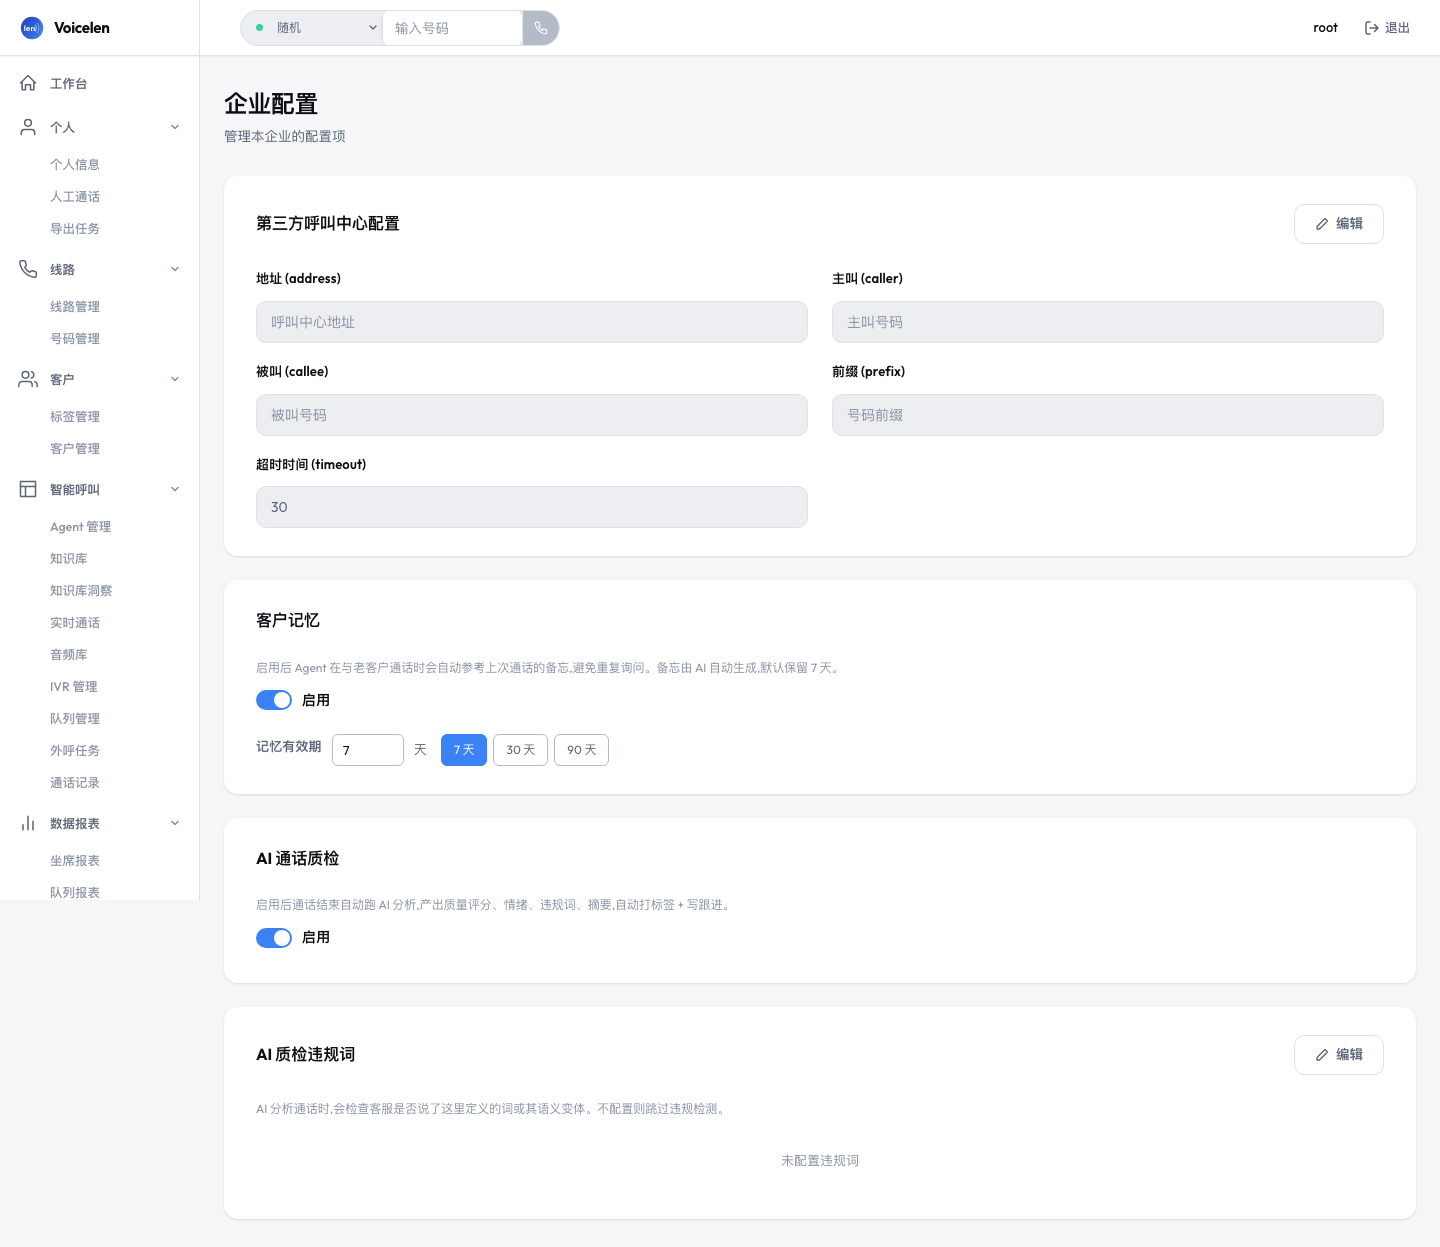Viewport: 1440px width, 1247px height.
Task: Click the root username
Action: [1325, 28]
